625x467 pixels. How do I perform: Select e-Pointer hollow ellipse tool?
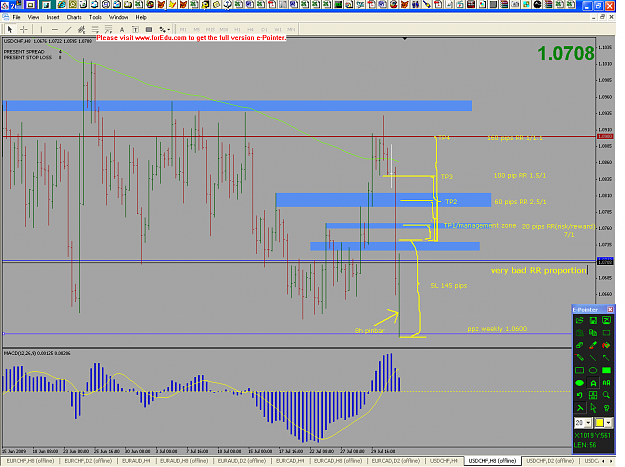click(593, 370)
